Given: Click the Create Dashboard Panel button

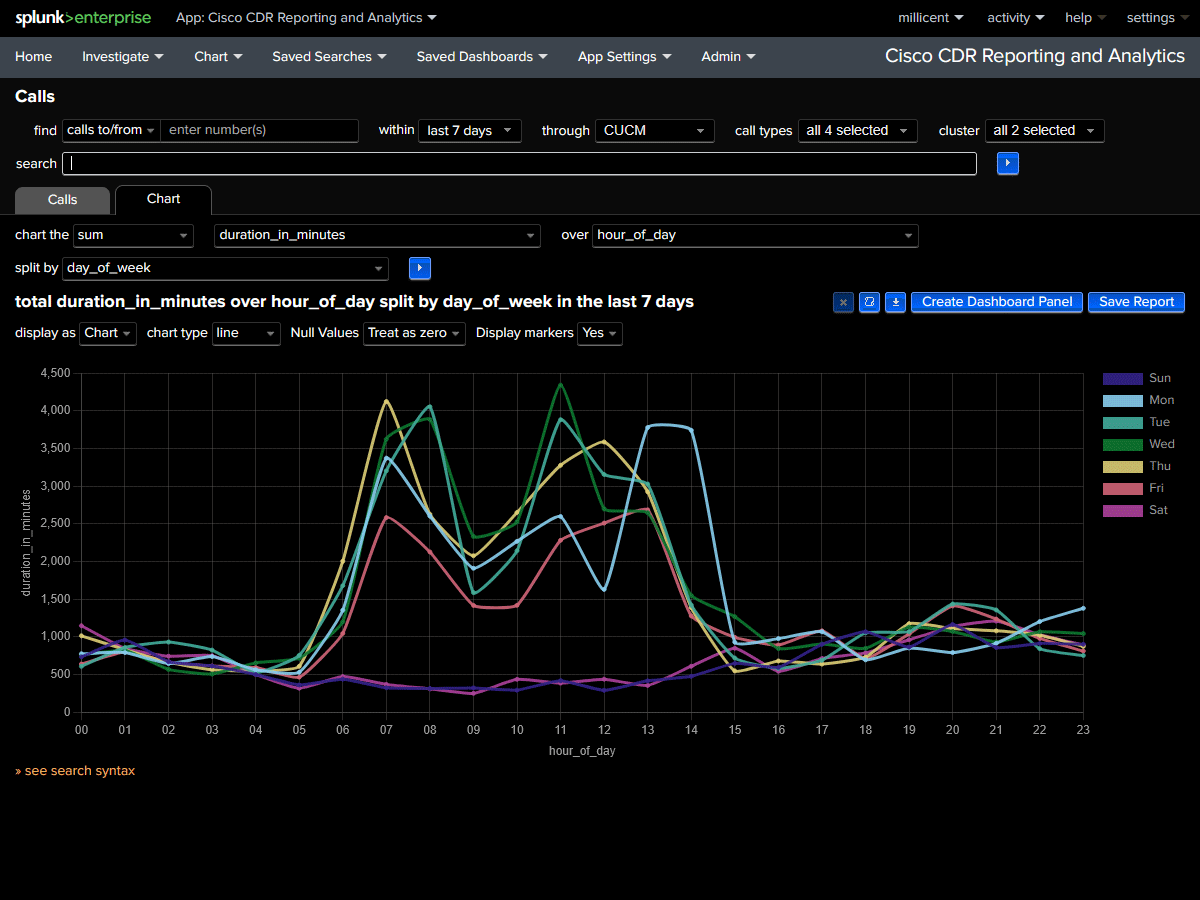Looking at the screenshot, I should pyautogui.click(x=996, y=302).
